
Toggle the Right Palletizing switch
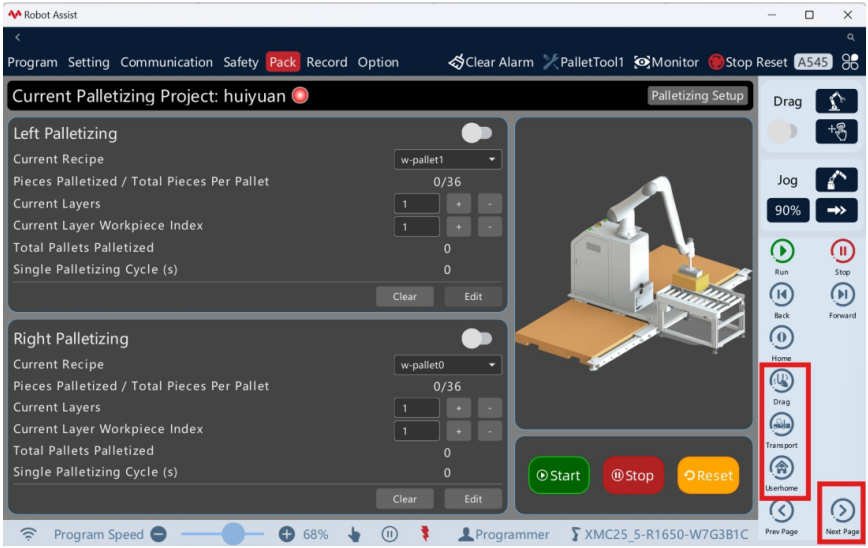point(477,338)
